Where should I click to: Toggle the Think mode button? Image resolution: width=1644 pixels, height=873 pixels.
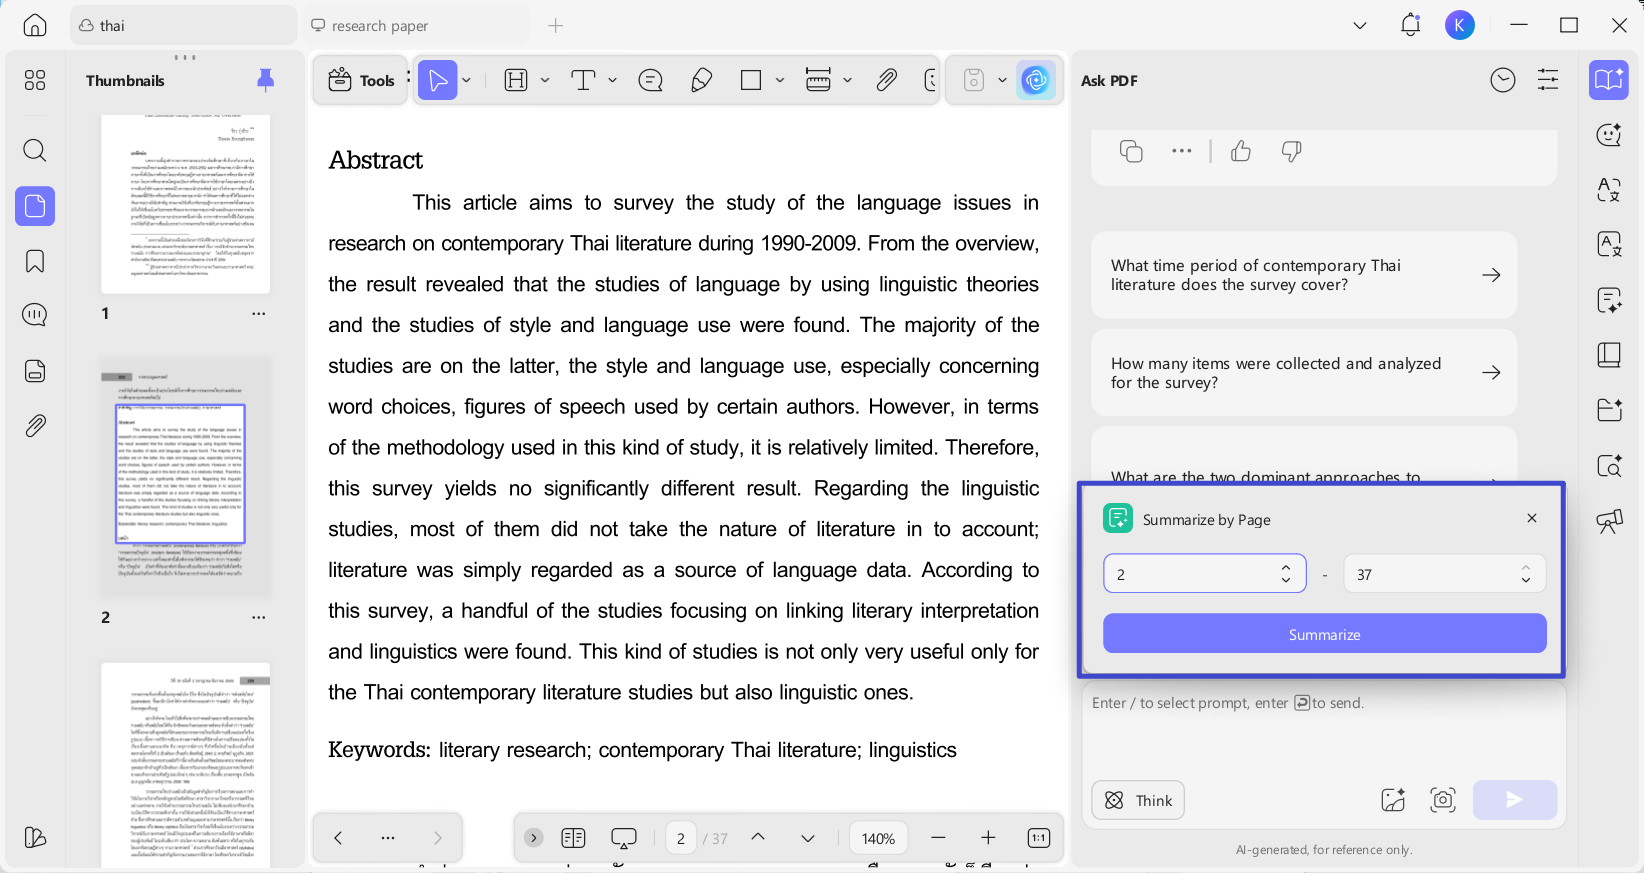[x=1138, y=800]
